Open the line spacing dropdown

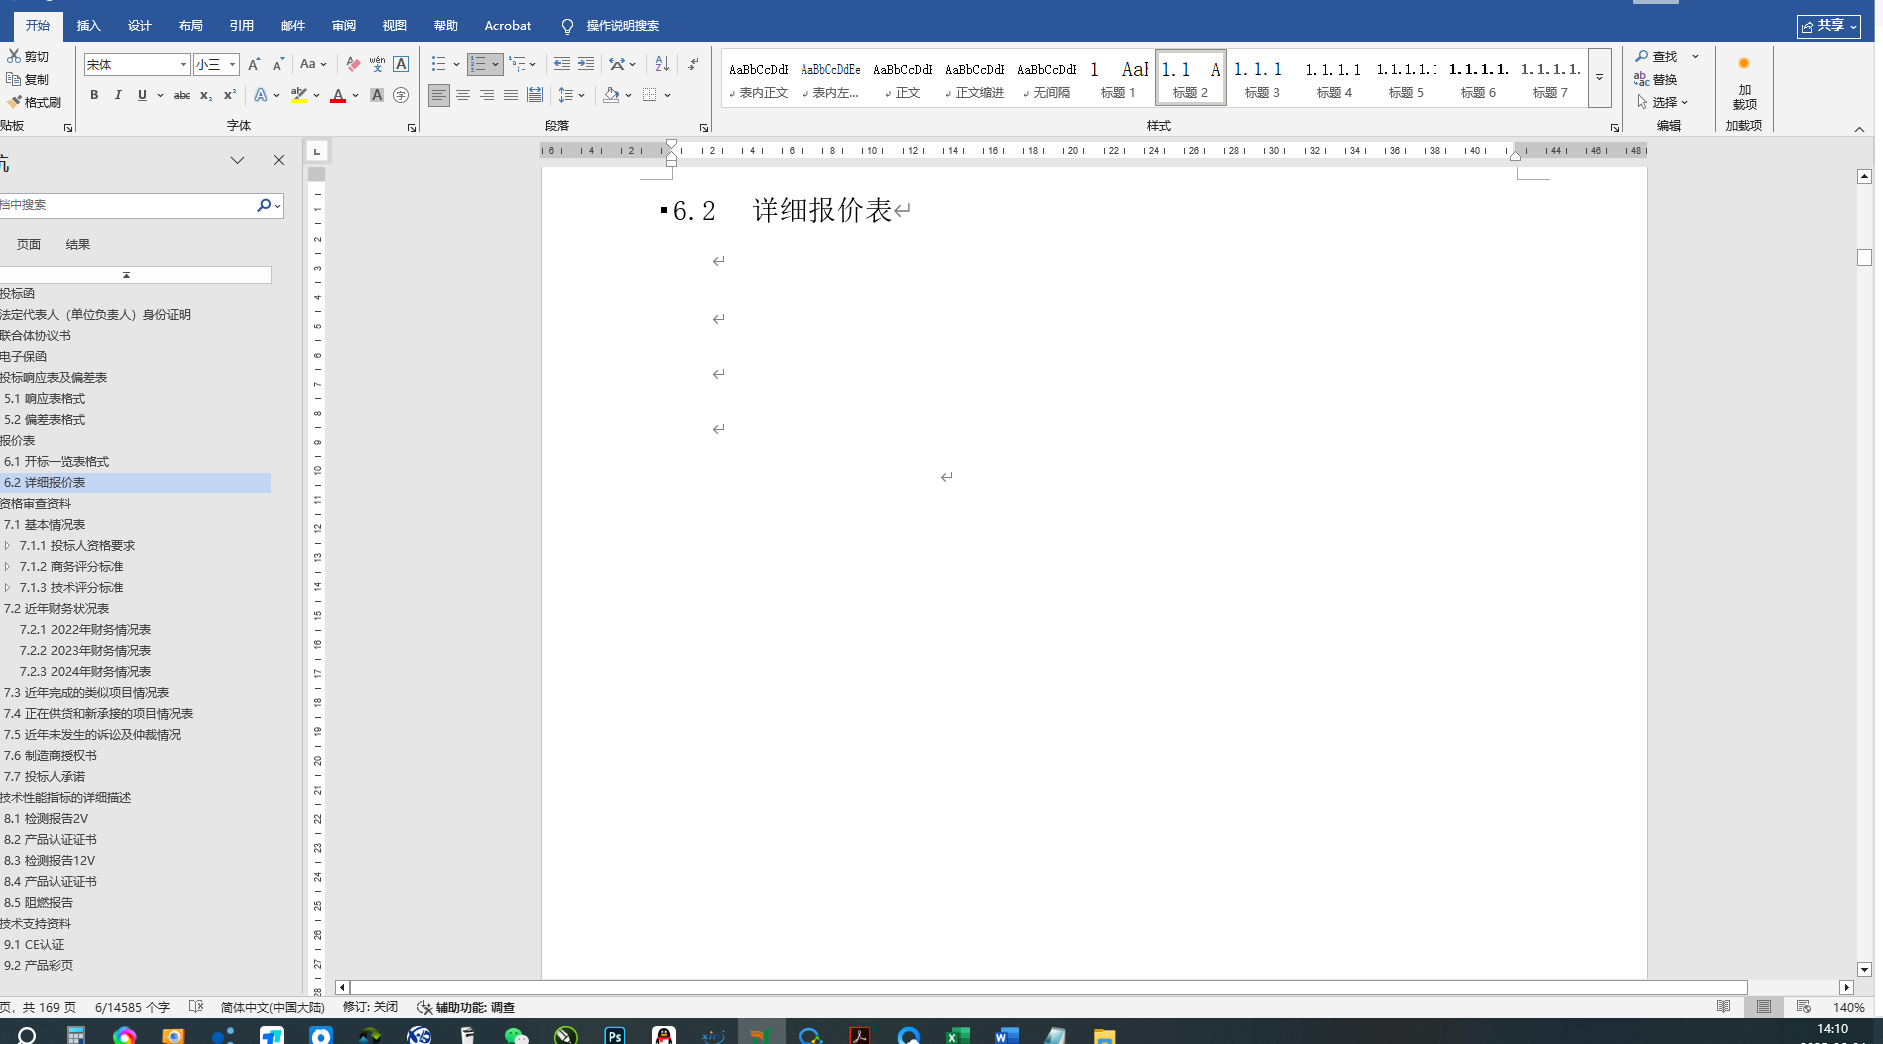571,95
